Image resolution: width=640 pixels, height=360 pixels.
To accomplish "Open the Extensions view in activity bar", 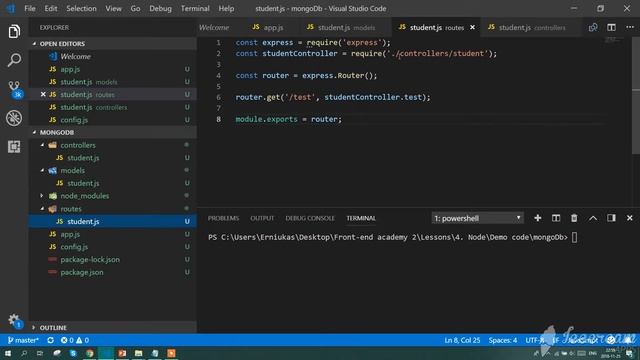I will 14,147.
